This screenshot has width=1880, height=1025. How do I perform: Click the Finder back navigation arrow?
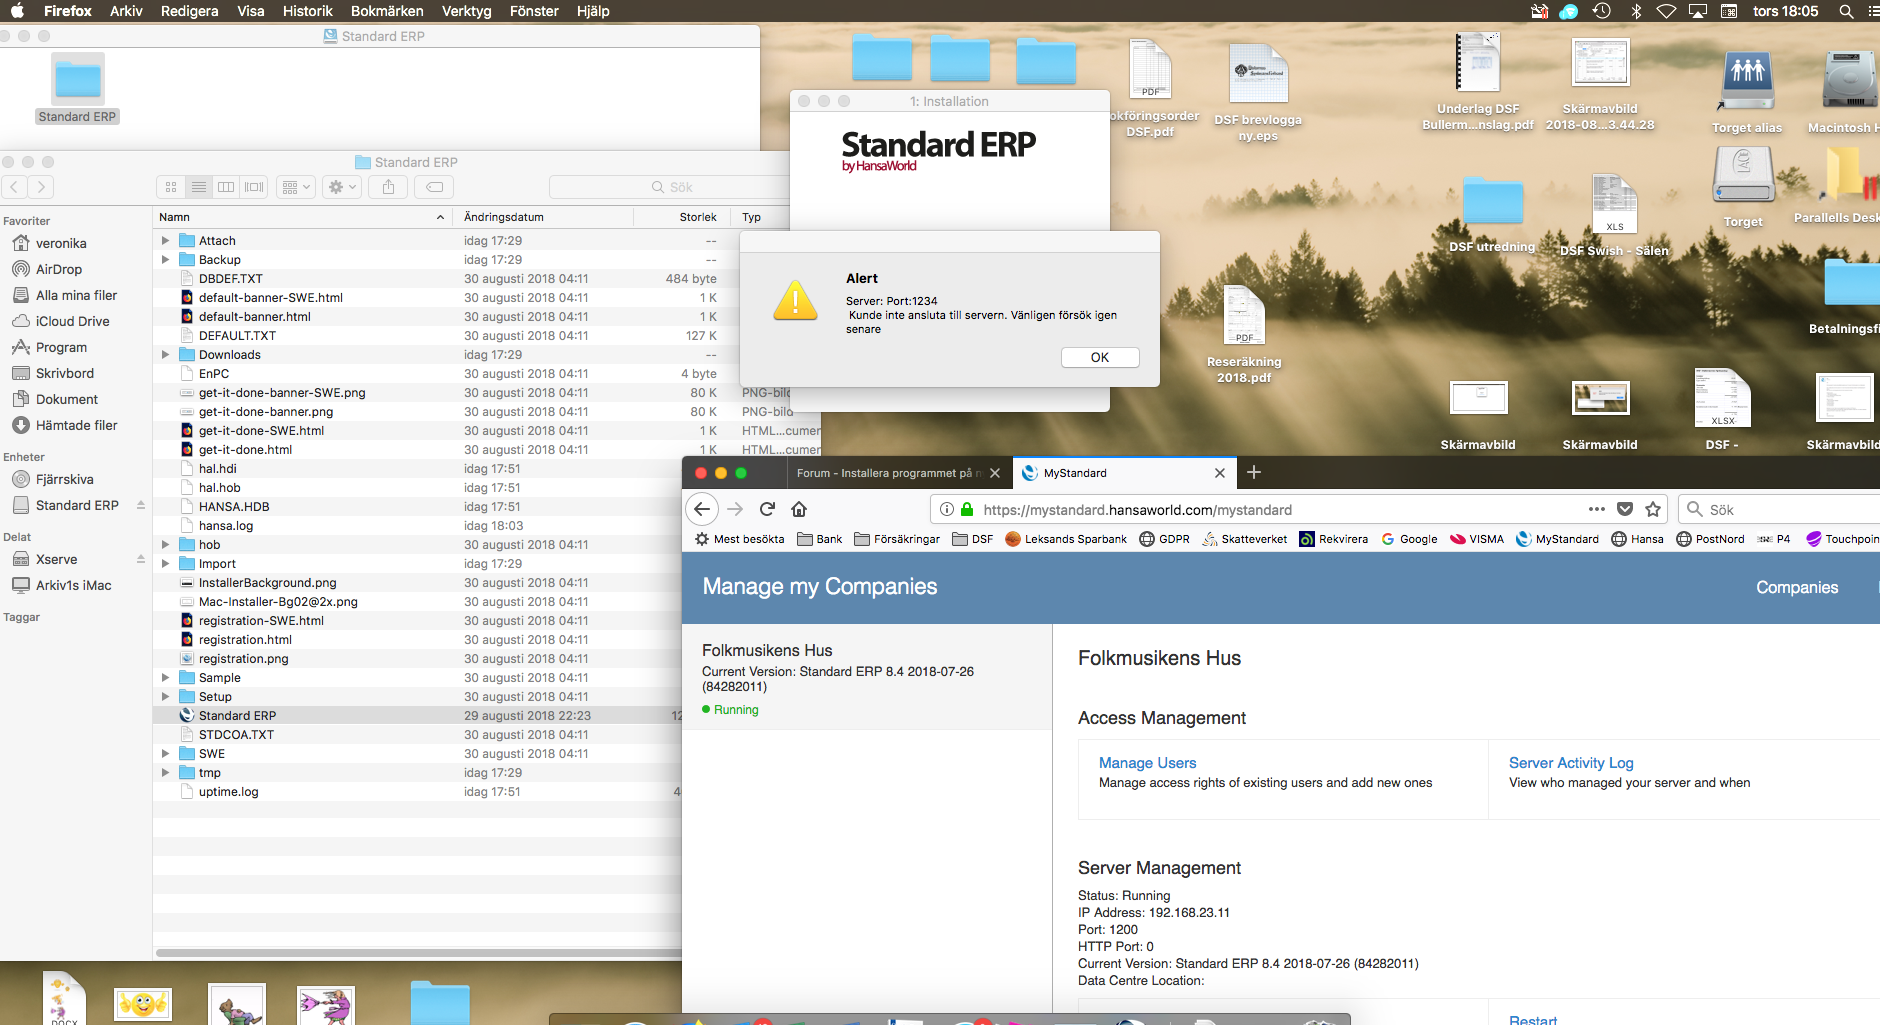(x=15, y=187)
